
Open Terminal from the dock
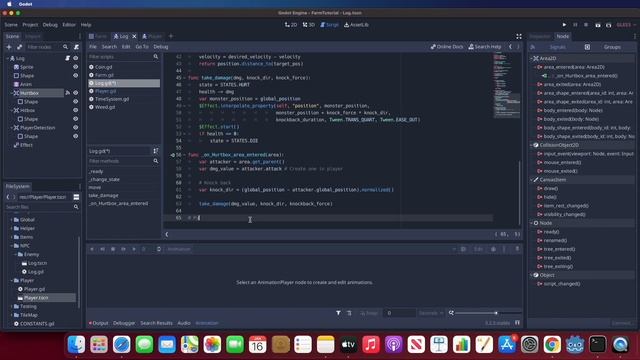598,344
